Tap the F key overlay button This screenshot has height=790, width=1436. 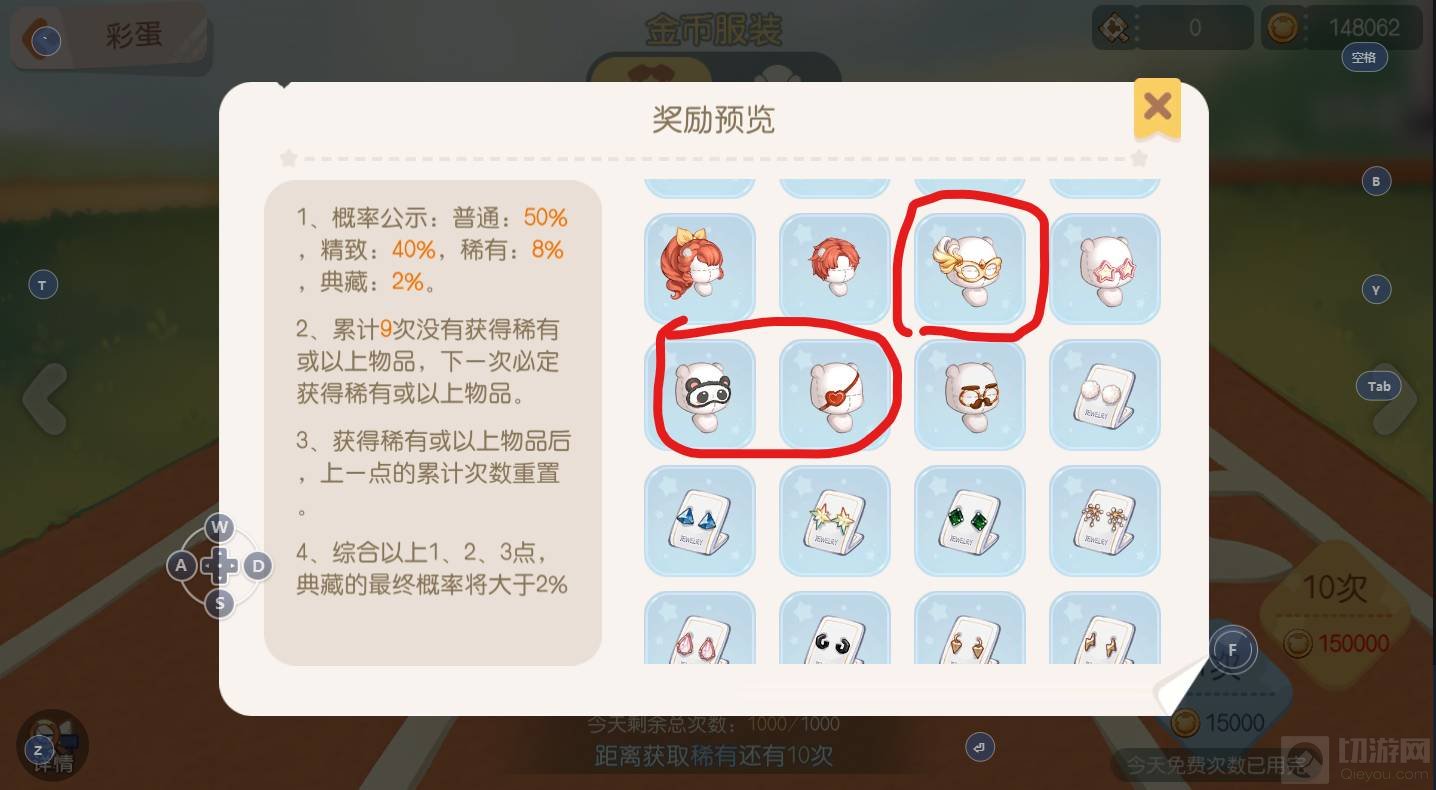[1233, 650]
